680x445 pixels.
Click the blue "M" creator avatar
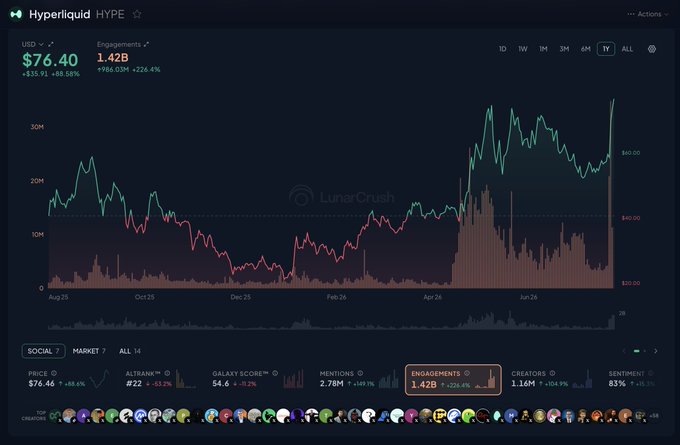click(x=511, y=416)
